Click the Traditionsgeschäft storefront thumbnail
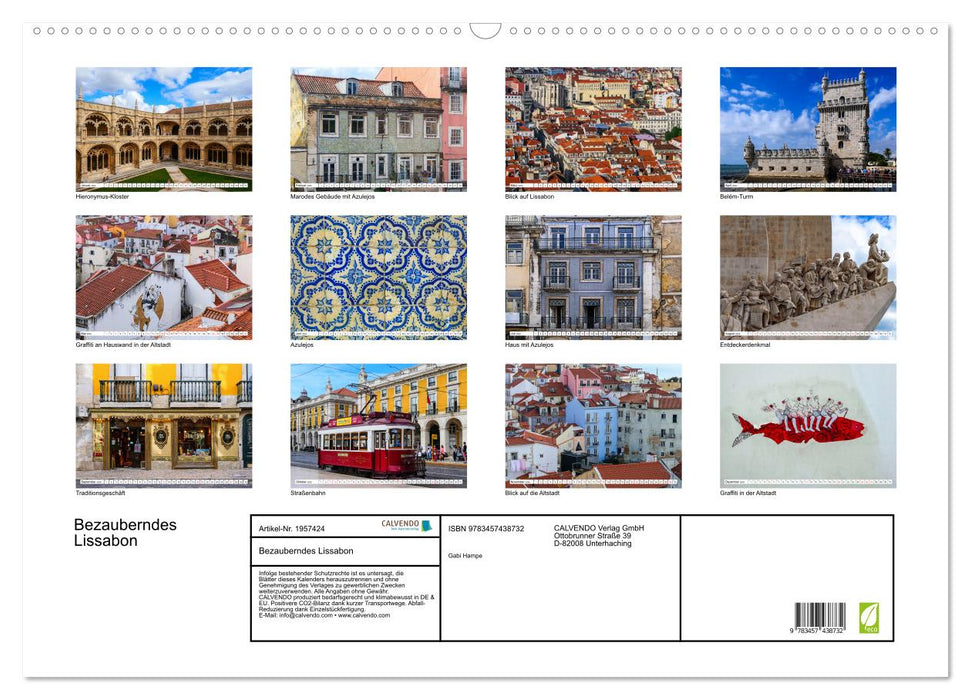Screen dimensions: 971x700 [164, 424]
